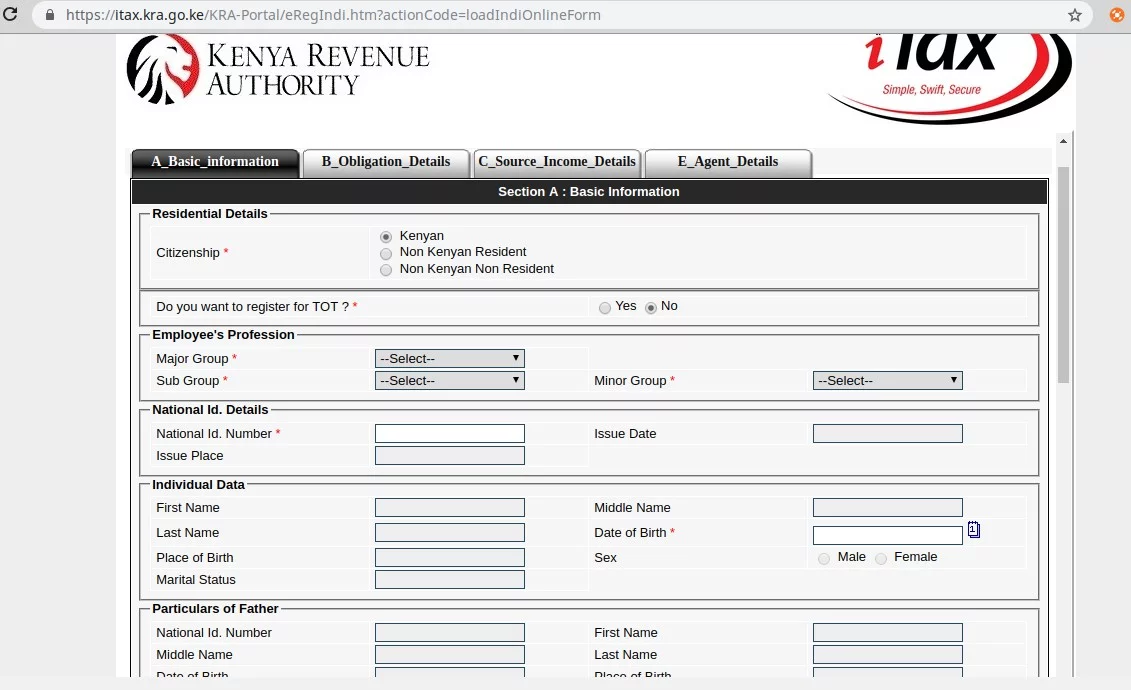Click the father's Middle Name field
This screenshot has width=1131, height=690.
pyautogui.click(x=449, y=655)
